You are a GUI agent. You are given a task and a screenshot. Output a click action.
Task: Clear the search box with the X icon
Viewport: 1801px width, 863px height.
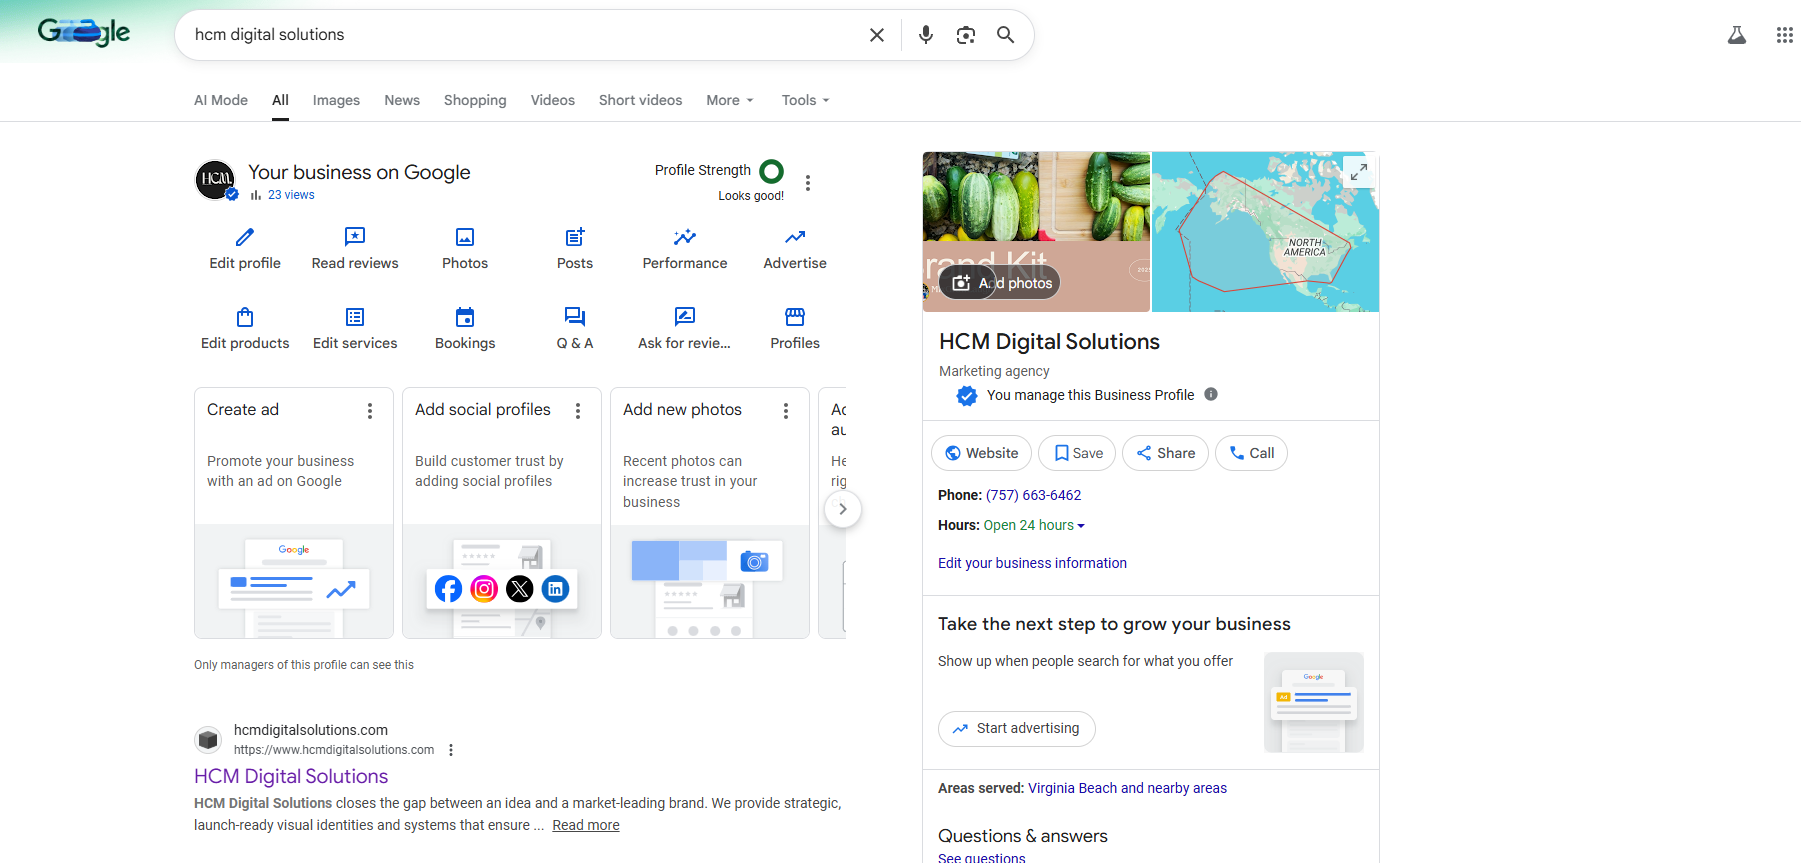877,35
